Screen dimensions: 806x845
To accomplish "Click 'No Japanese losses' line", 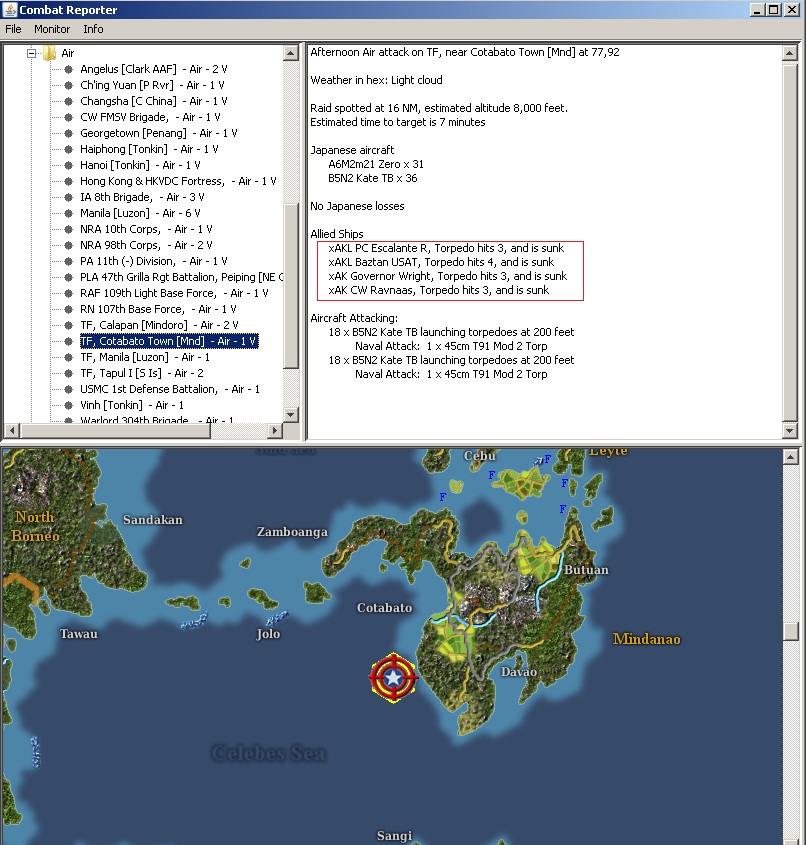I will tap(357, 206).
